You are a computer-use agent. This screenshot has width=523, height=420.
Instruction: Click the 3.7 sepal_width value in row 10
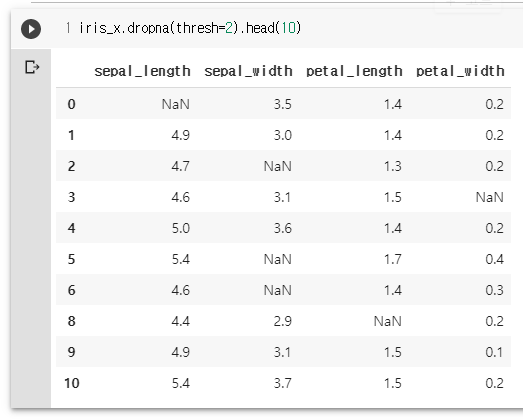tap(283, 383)
